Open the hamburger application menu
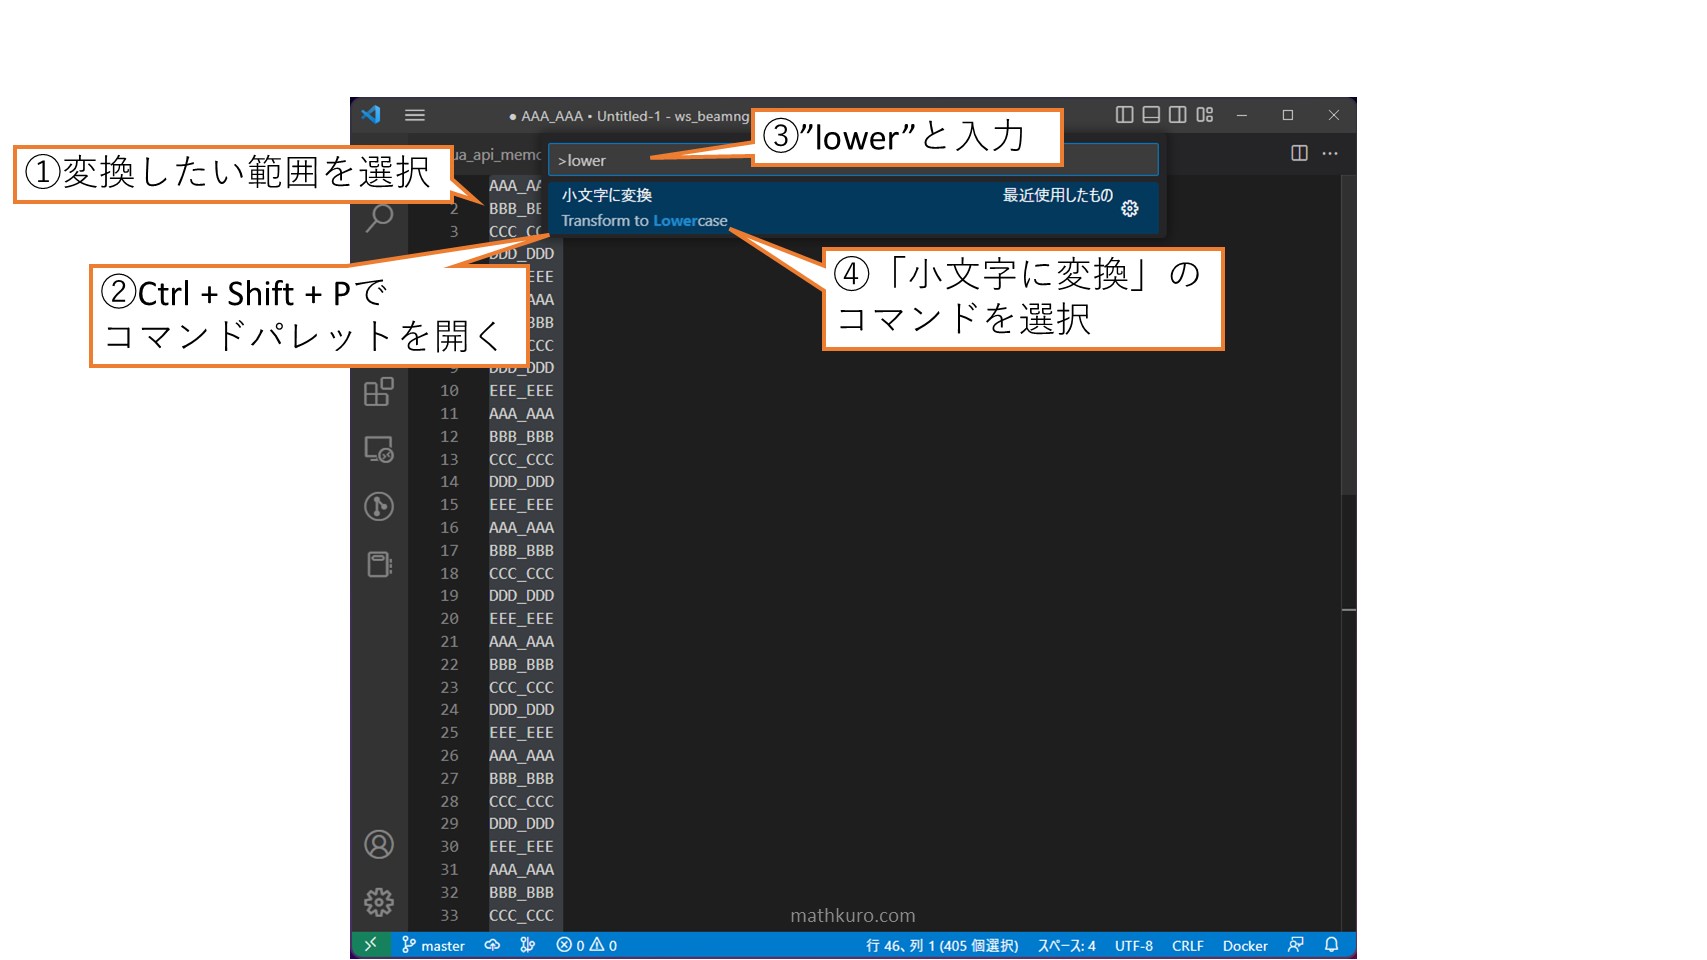 (x=415, y=115)
